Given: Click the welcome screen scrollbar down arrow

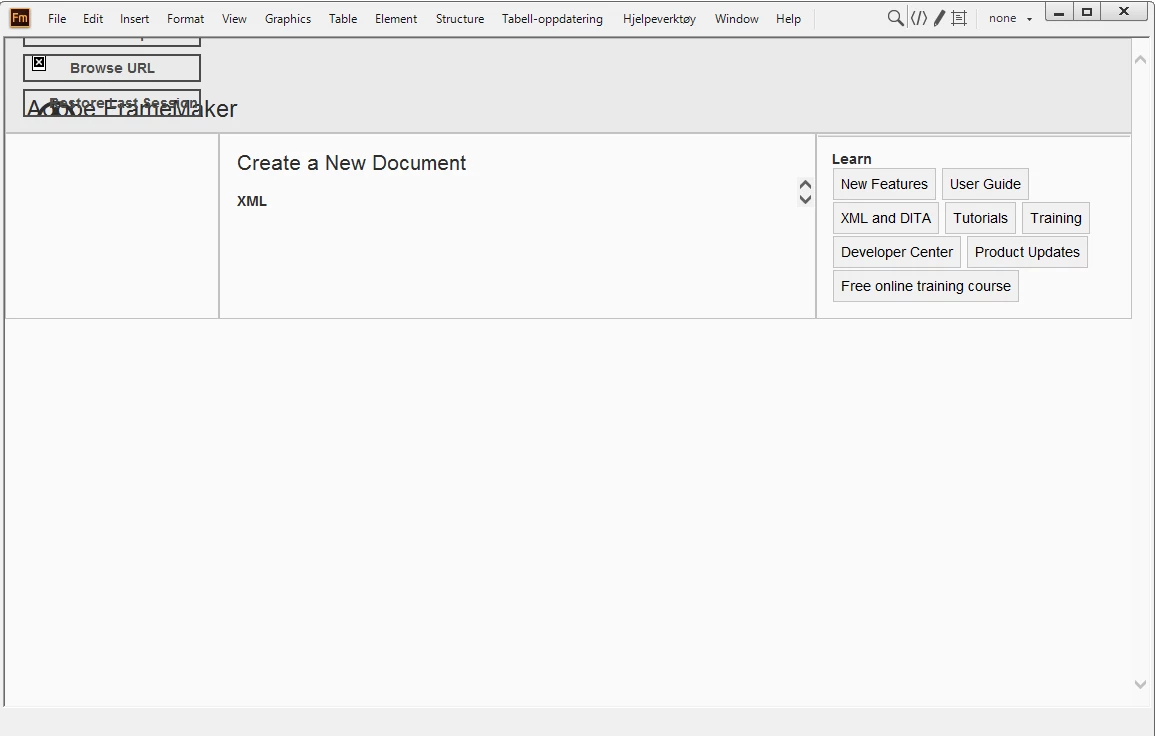Looking at the screenshot, I should (1140, 684).
